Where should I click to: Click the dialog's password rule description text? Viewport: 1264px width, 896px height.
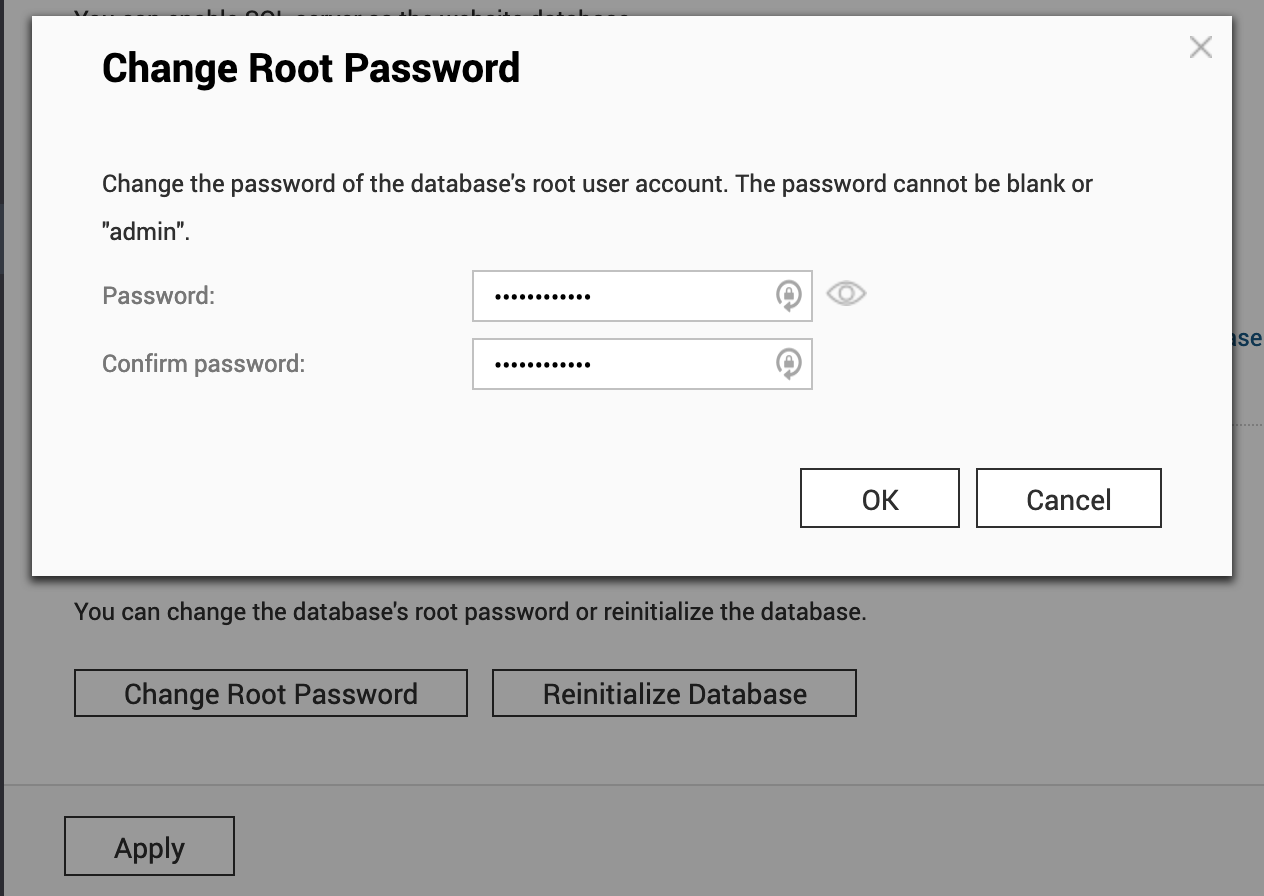597,185
